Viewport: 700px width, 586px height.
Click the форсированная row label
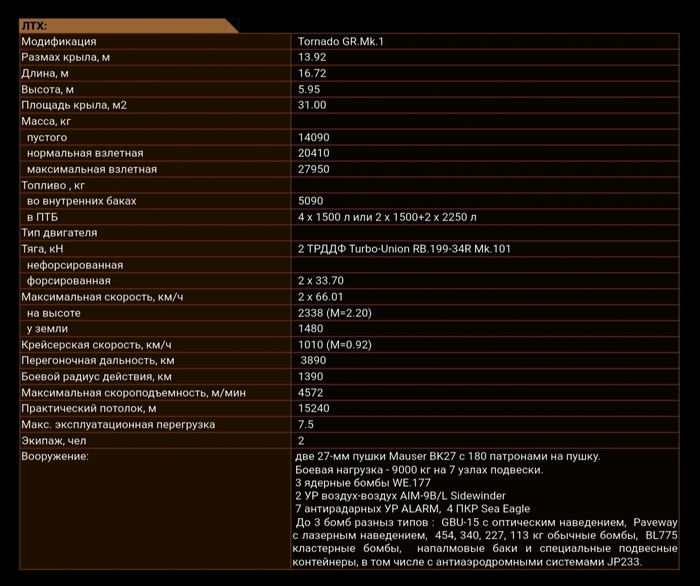[68, 281]
